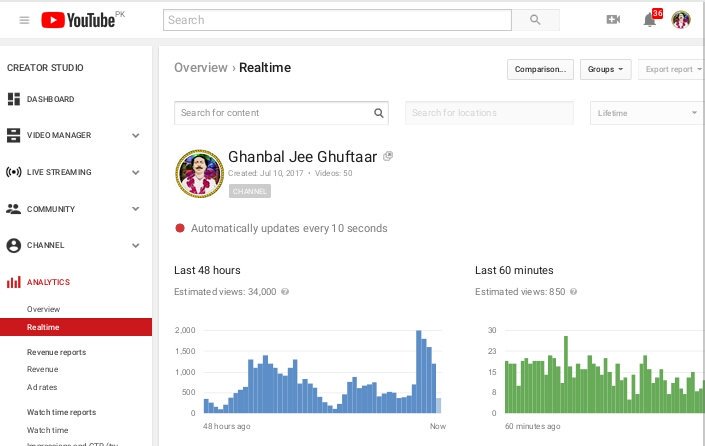Focus the YouTube search field
The height and width of the screenshot is (446, 705).
click(x=337, y=20)
